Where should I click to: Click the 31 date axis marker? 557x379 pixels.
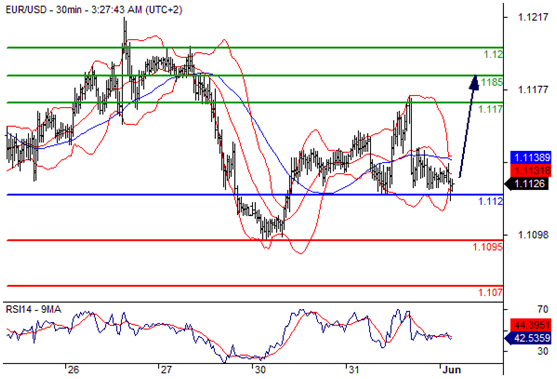353,370
